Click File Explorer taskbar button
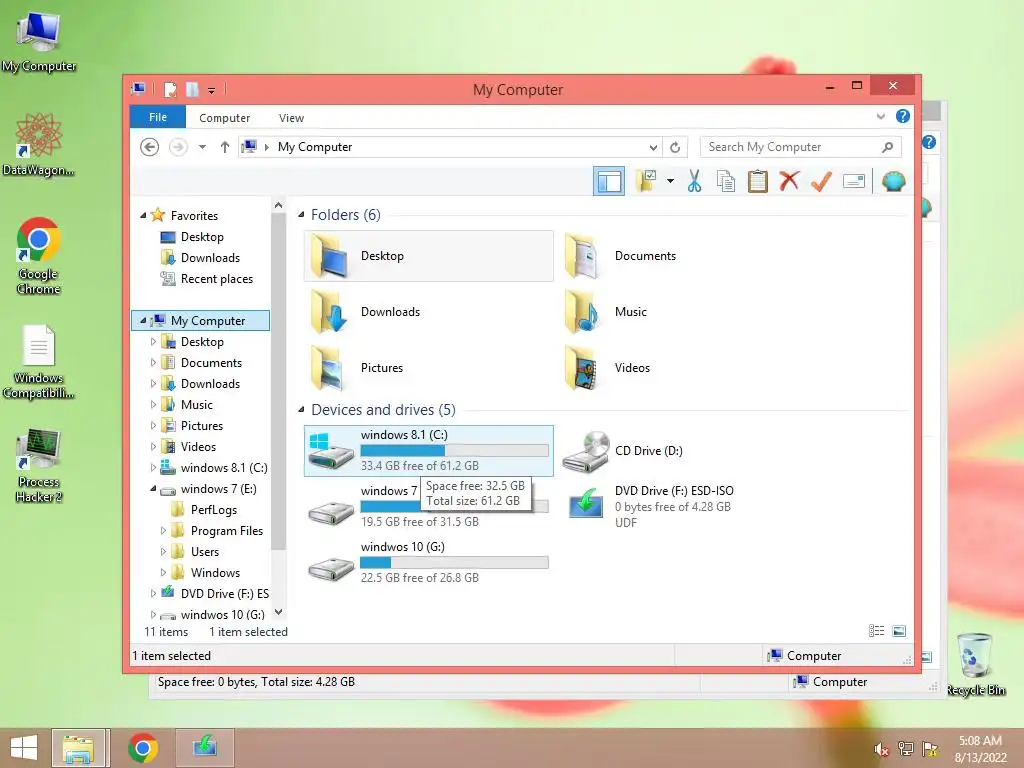 78,748
